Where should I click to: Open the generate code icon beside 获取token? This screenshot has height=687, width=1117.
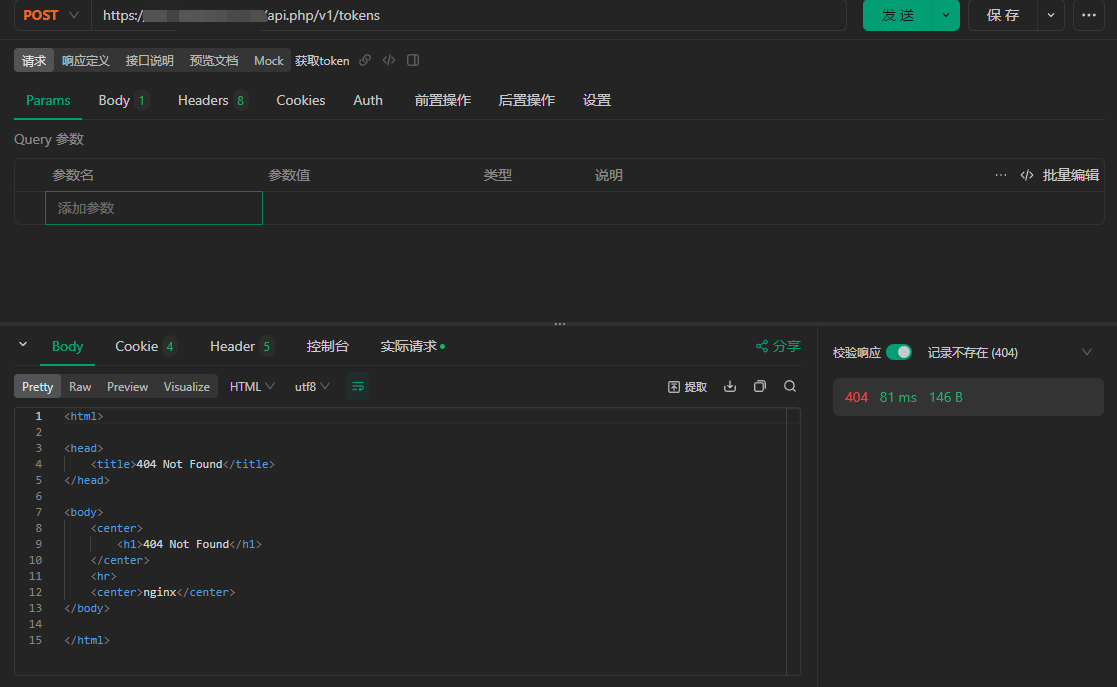[x=389, y=60]
